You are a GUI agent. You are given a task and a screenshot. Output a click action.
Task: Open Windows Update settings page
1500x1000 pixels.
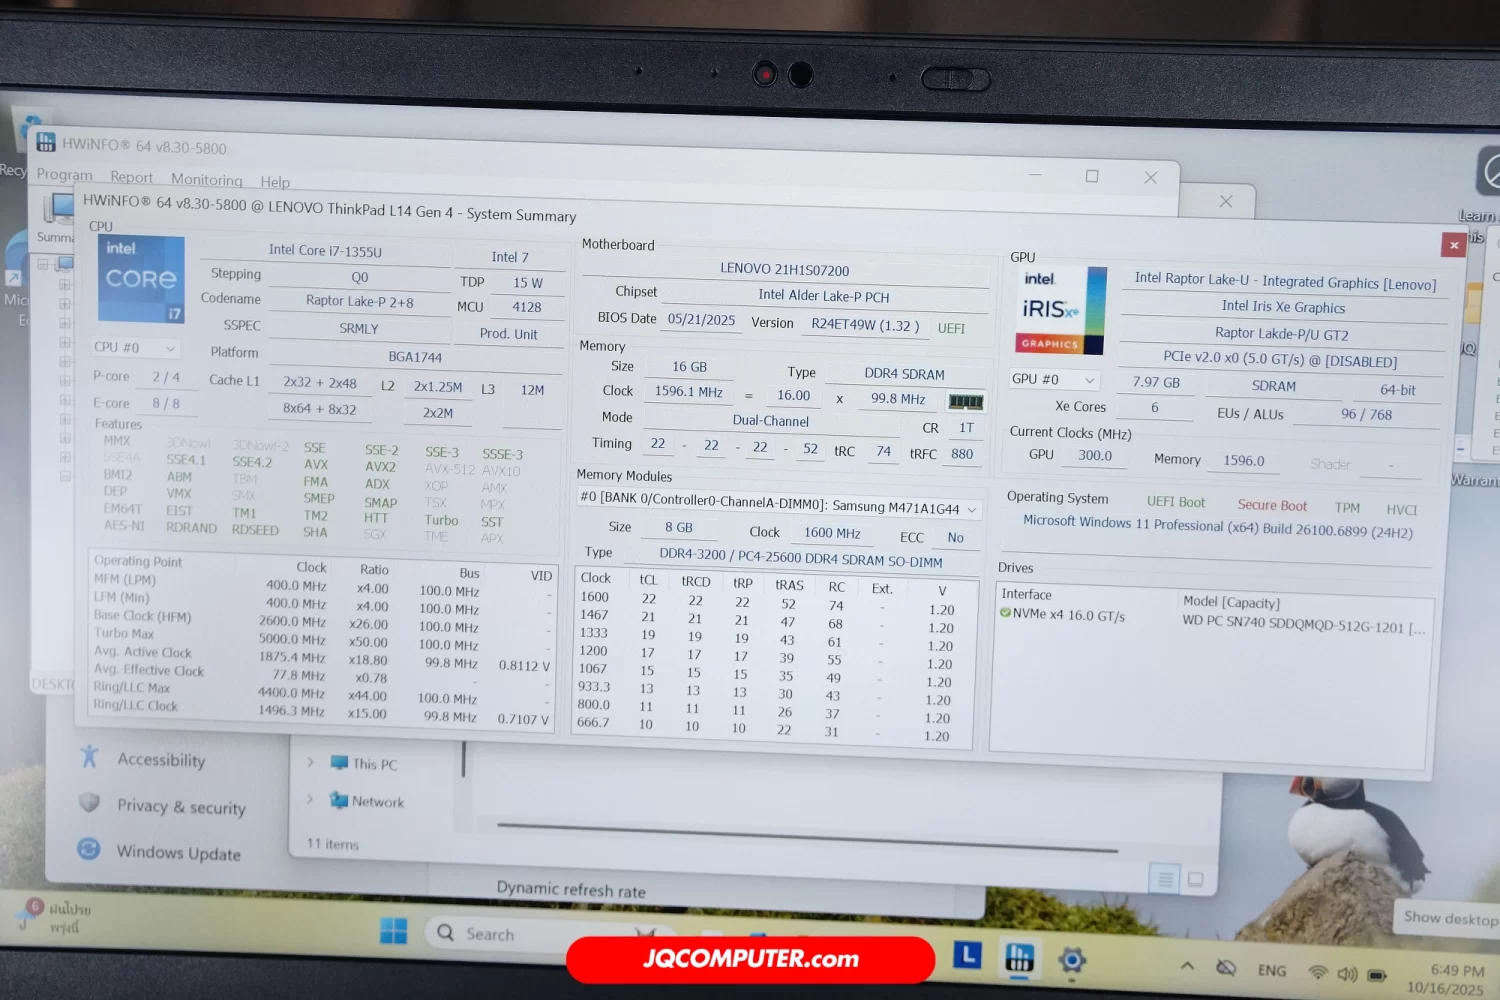pos(178,853)
